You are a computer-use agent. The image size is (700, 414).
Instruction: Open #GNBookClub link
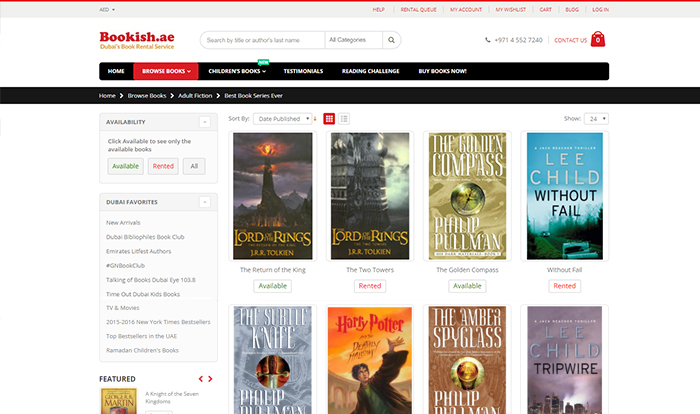pos(125,265)
